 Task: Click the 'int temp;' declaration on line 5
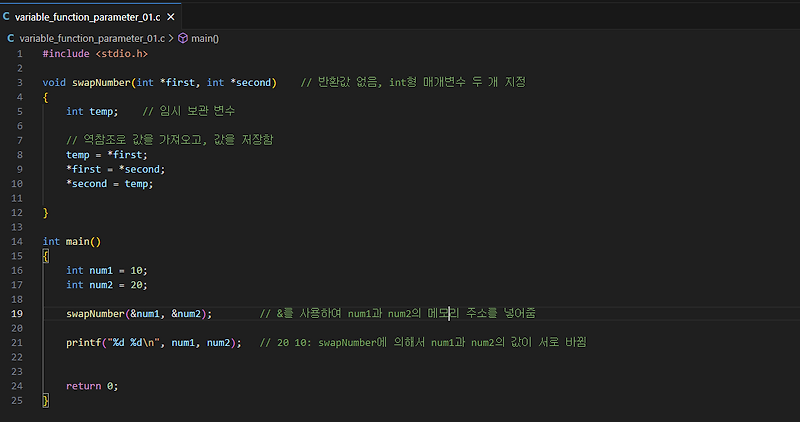tap(92, 111)
